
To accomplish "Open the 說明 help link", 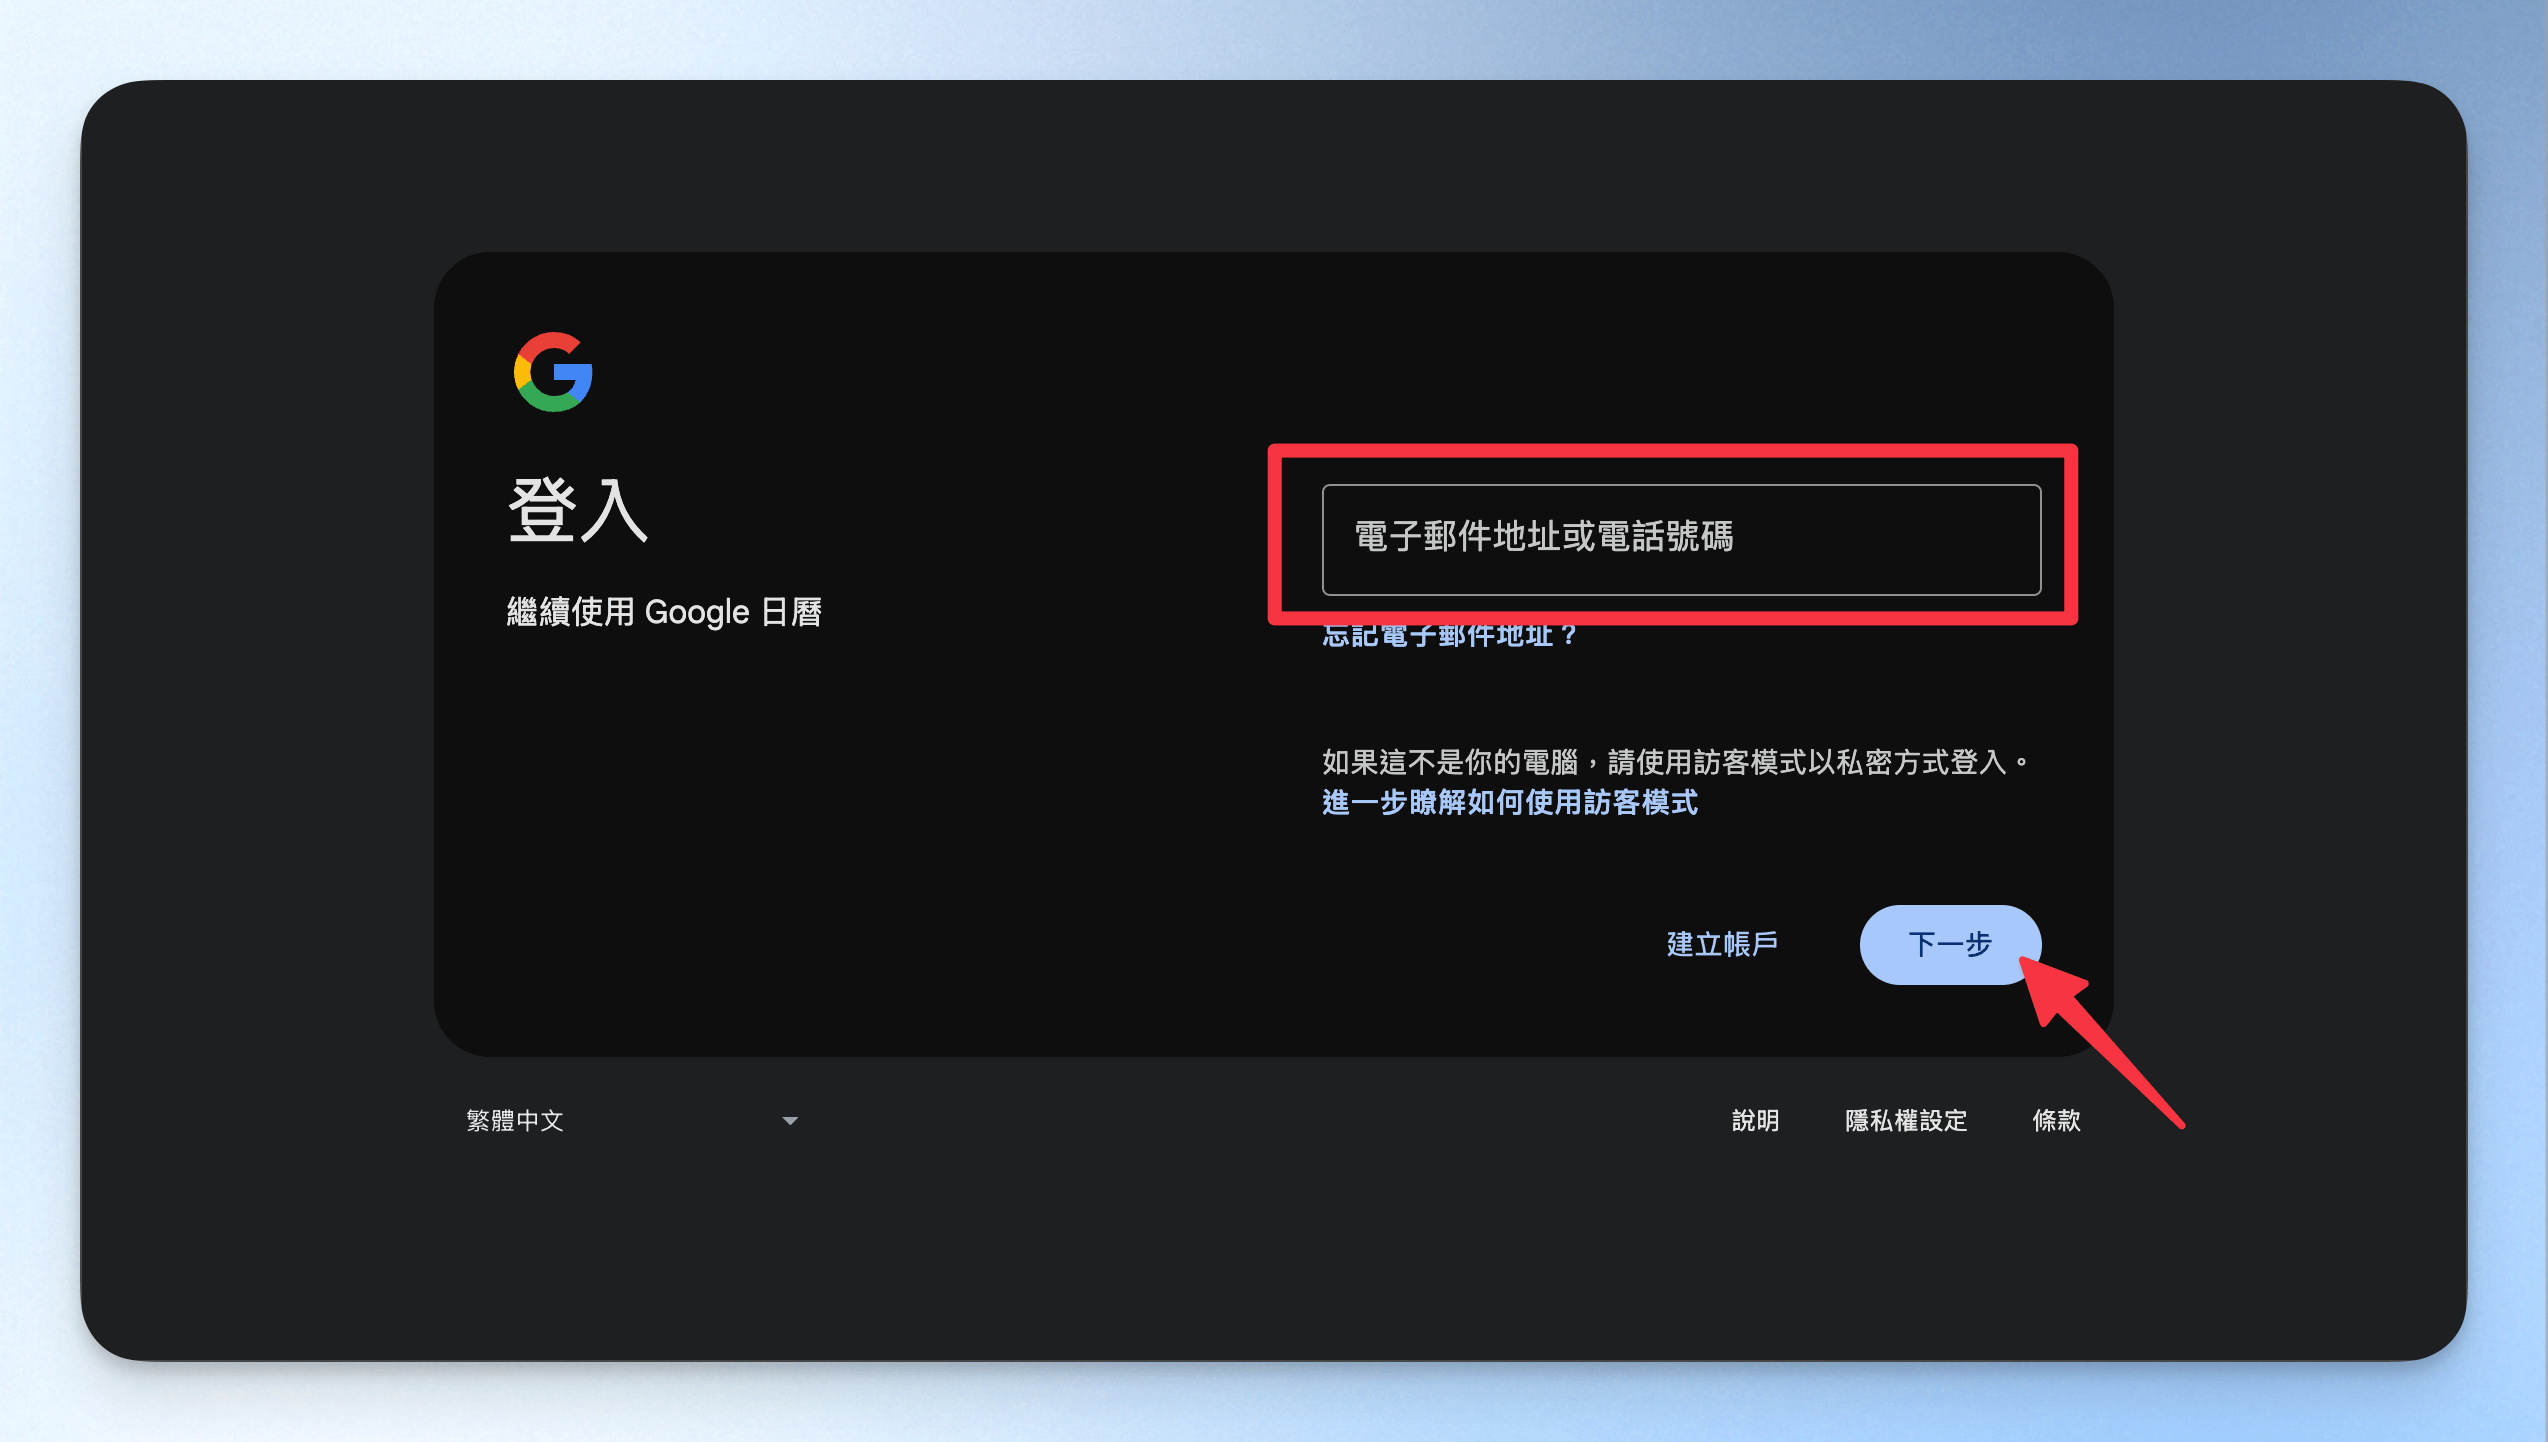I will [1755, 1120].
